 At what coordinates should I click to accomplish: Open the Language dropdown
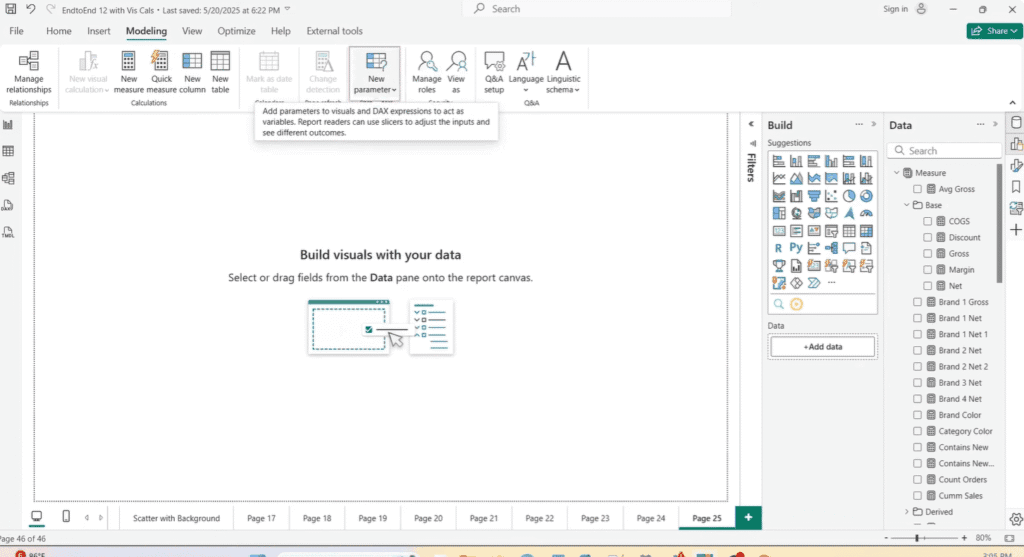[x=526, y=72]
